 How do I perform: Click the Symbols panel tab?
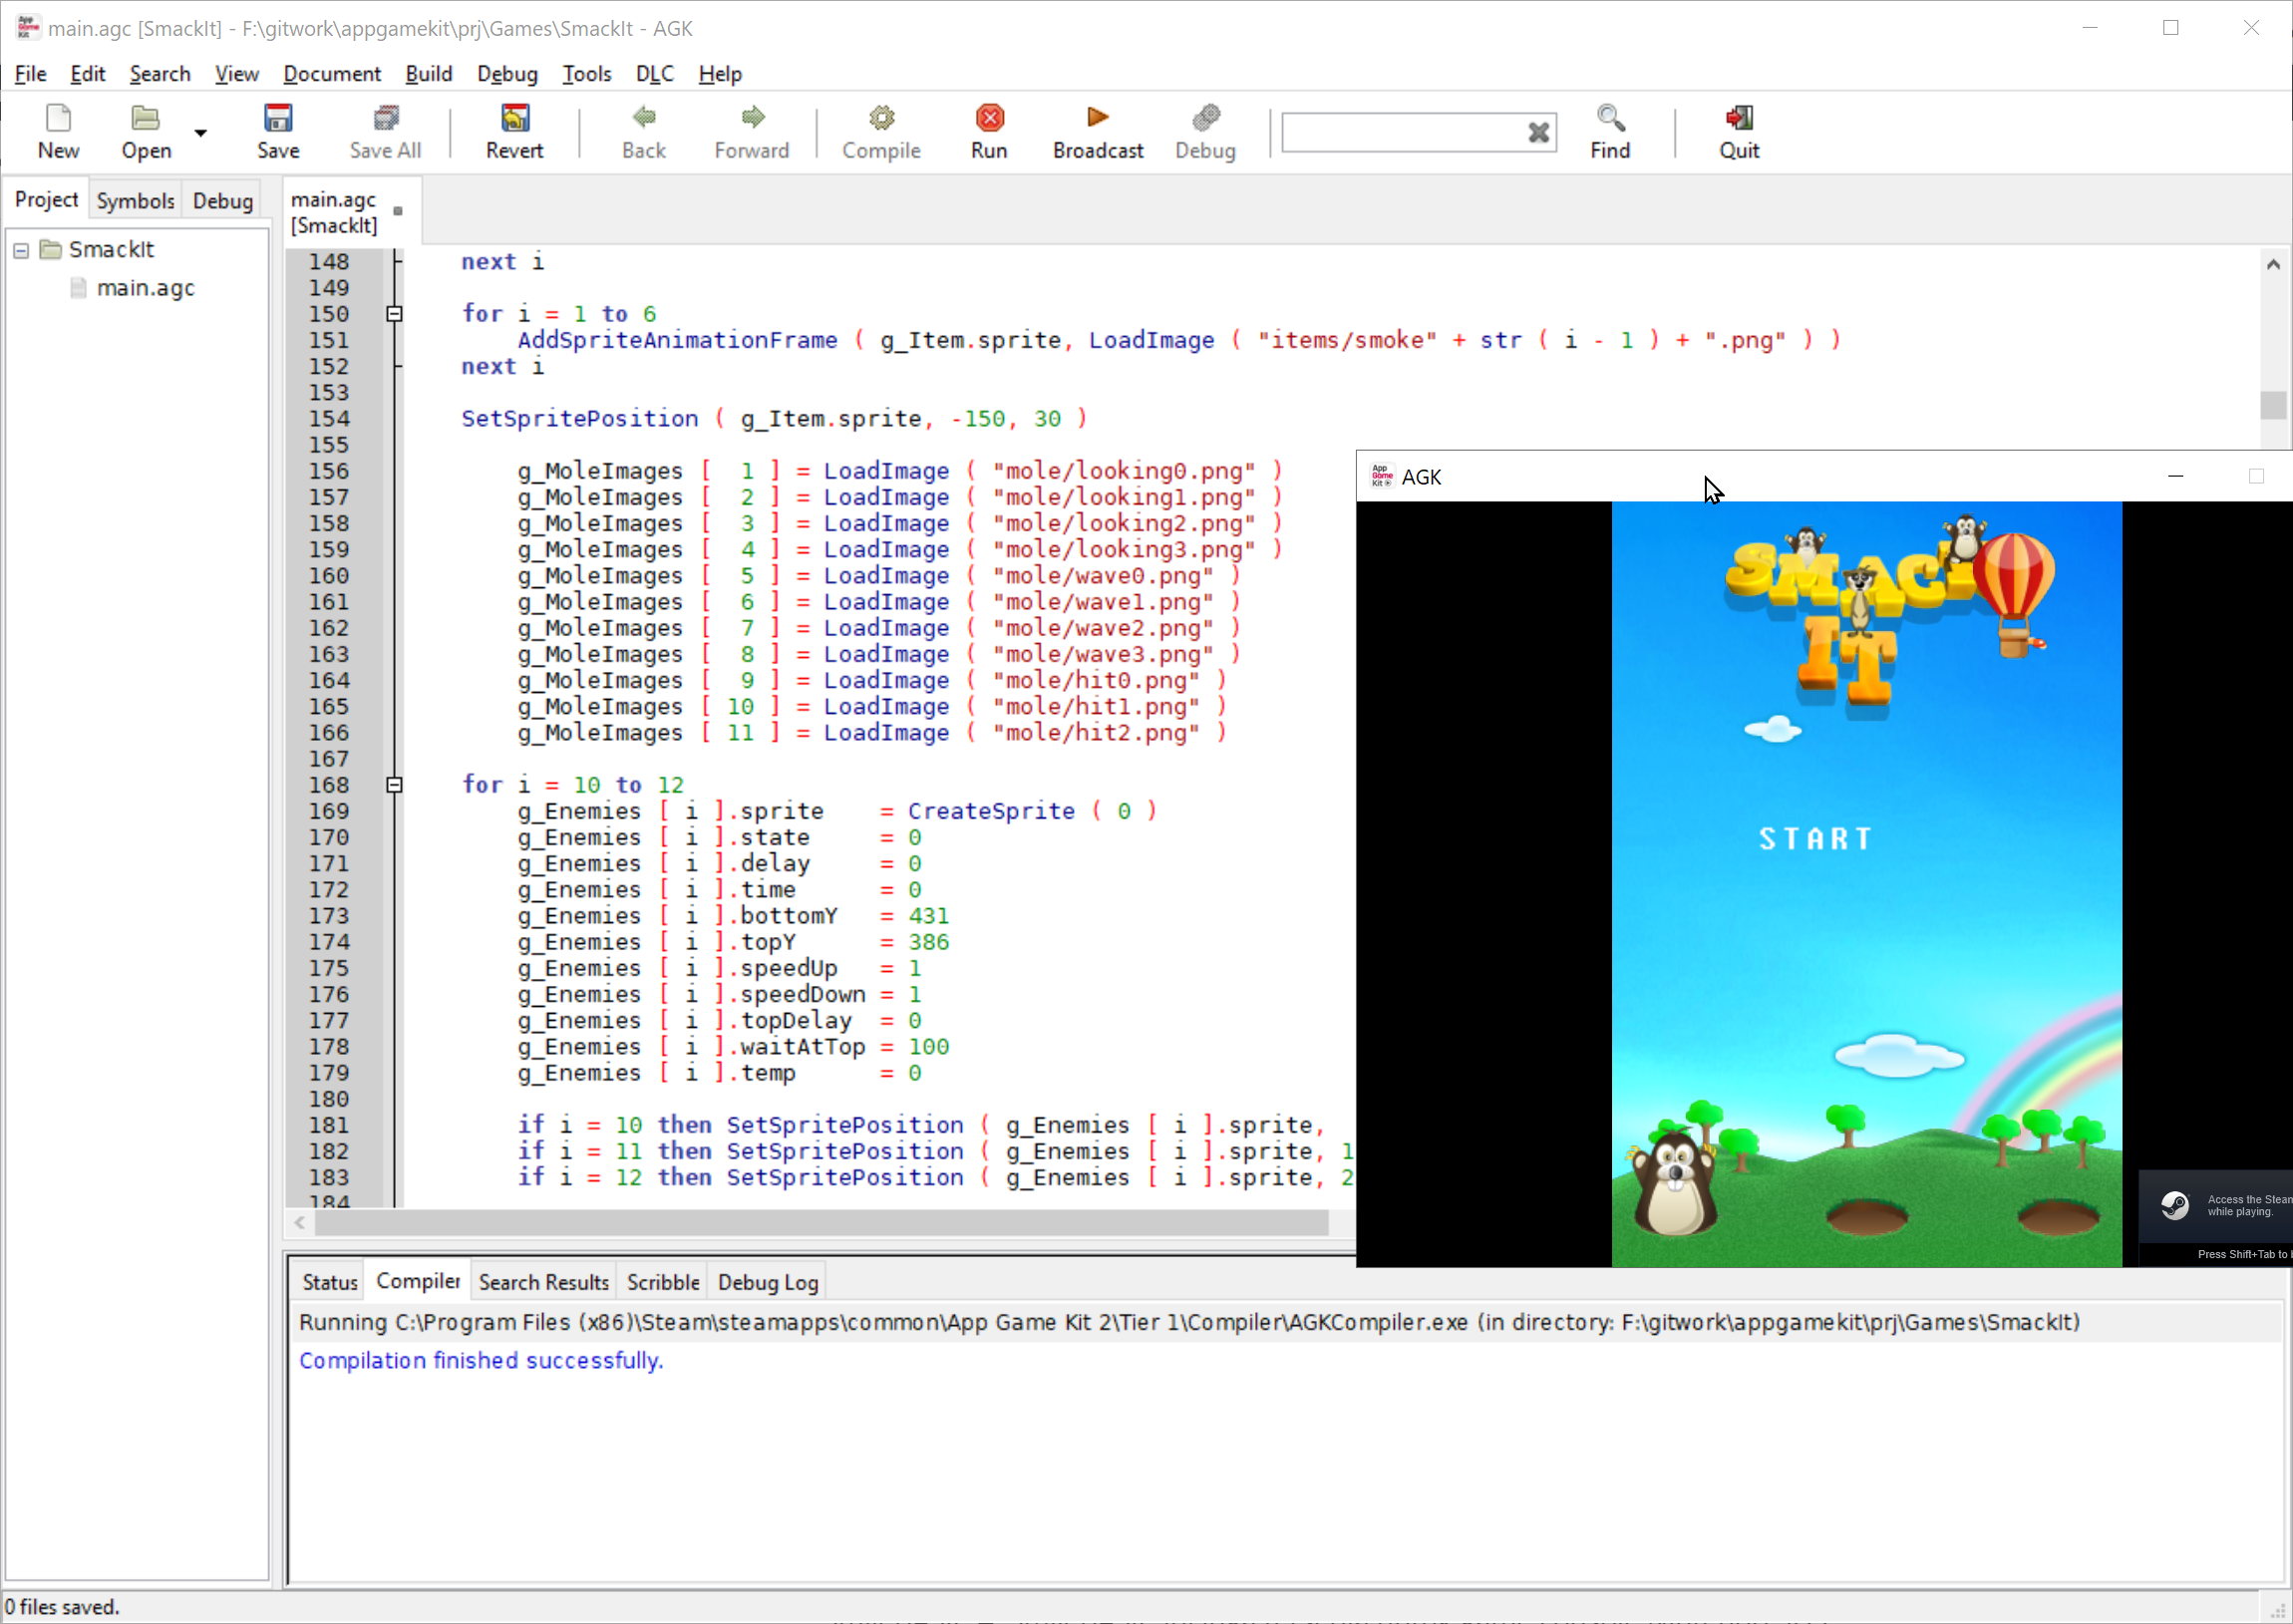coord(136,198)
